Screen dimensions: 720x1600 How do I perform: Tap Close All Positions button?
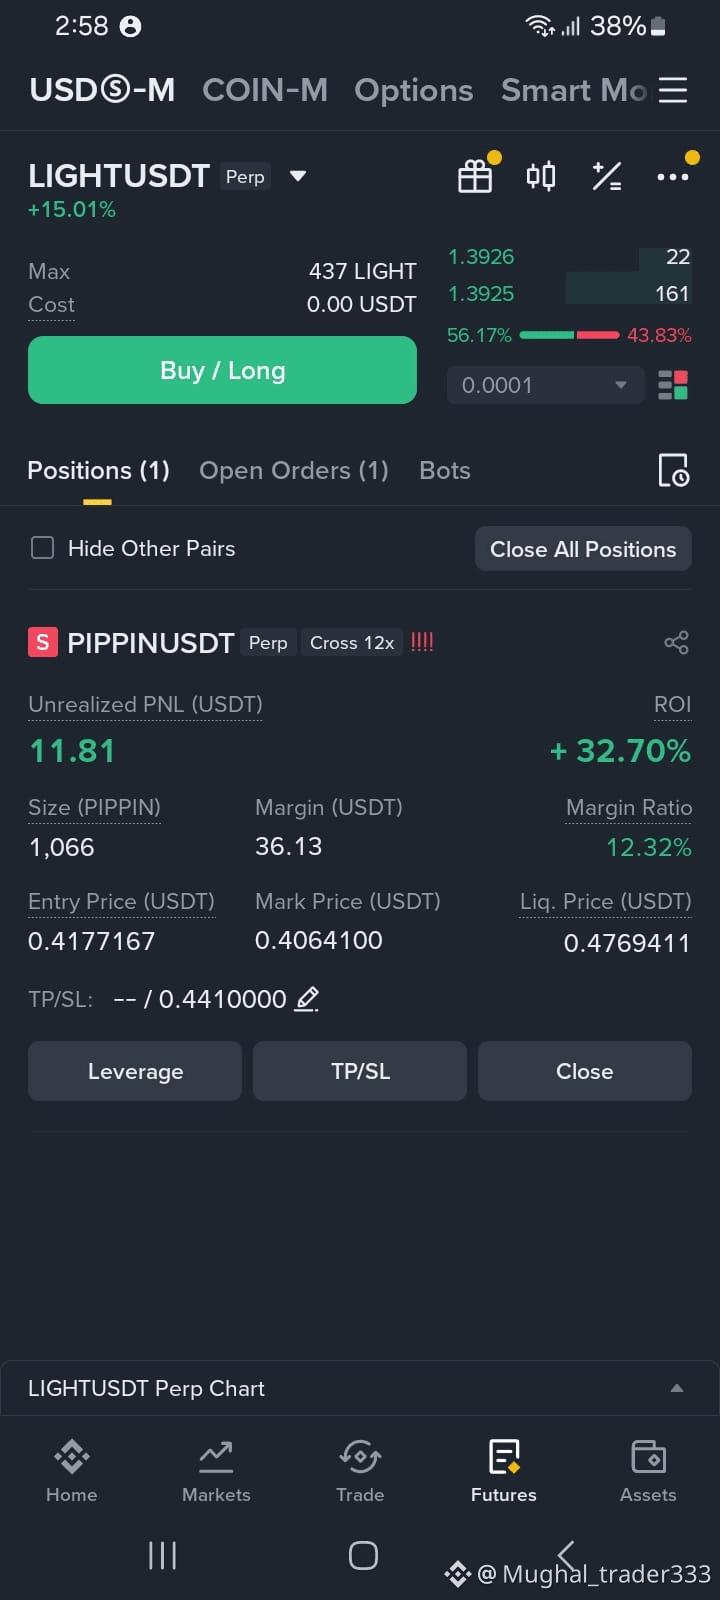583,549
